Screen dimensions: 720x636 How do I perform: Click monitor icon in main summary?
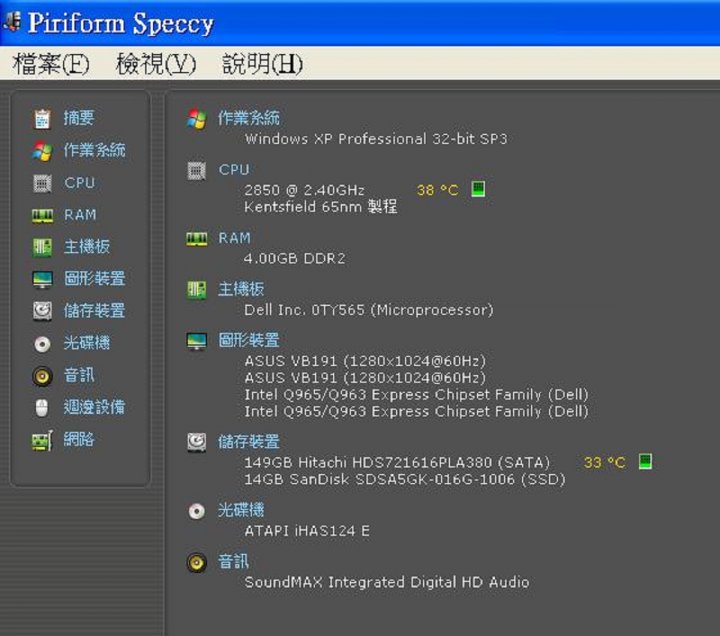tap(197, 341)
